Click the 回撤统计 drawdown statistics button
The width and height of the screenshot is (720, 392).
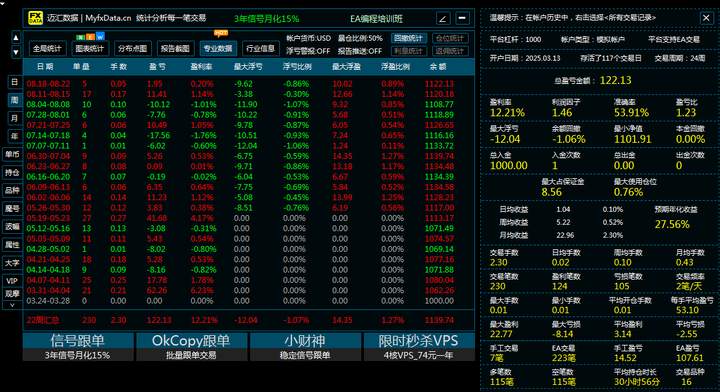coord(409,38)
